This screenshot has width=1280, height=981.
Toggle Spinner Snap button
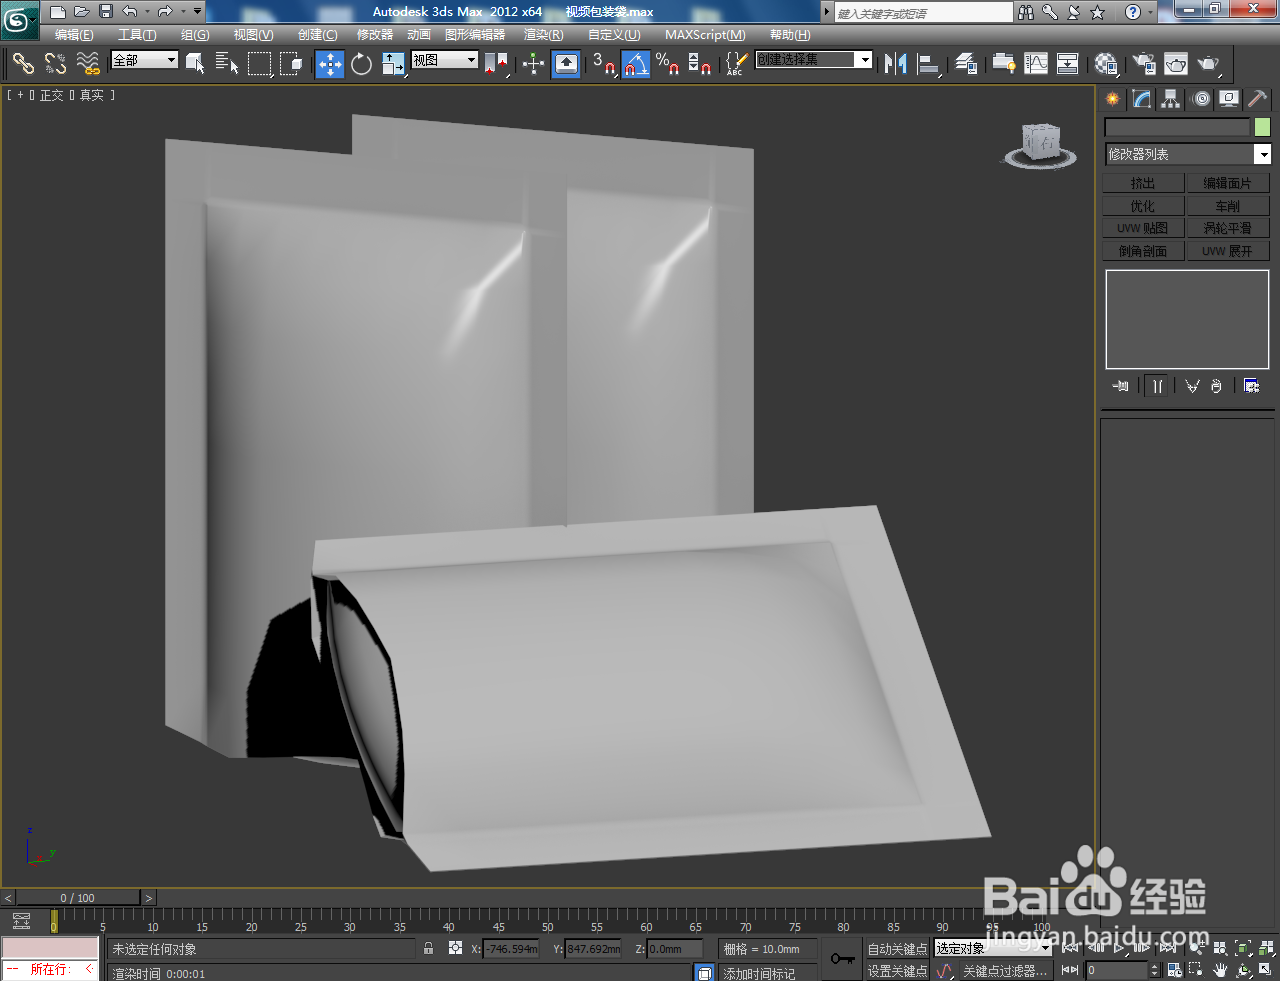[700, 63]
